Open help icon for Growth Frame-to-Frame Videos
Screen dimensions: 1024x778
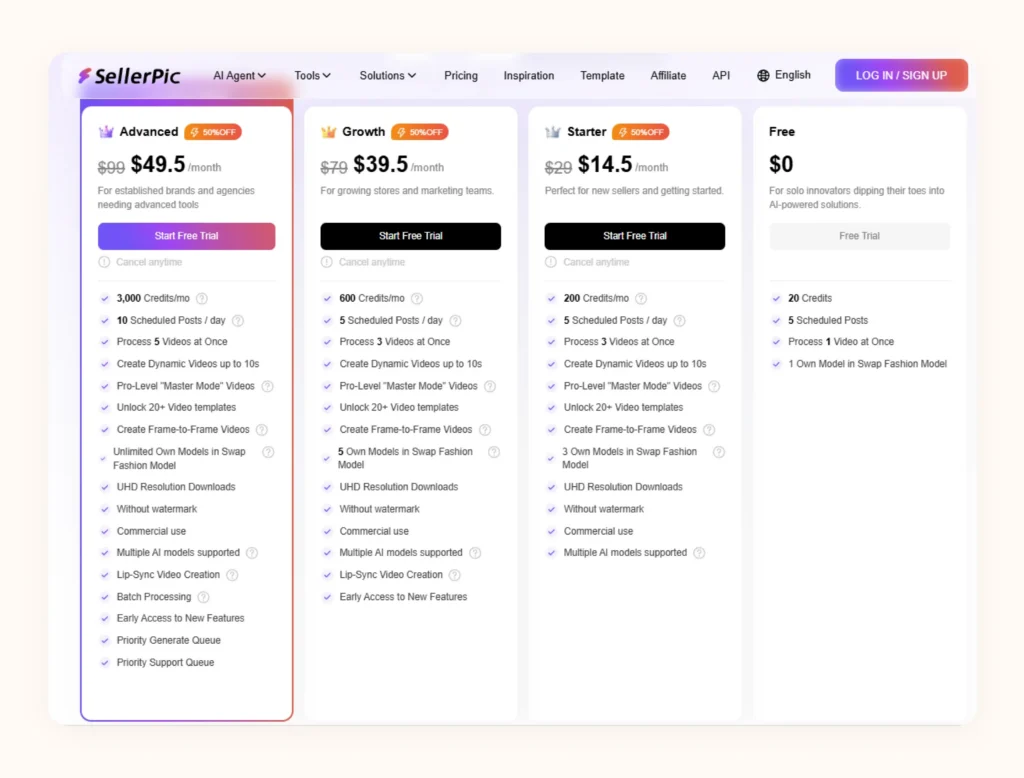pyautogui.click(x=485, y=430)
